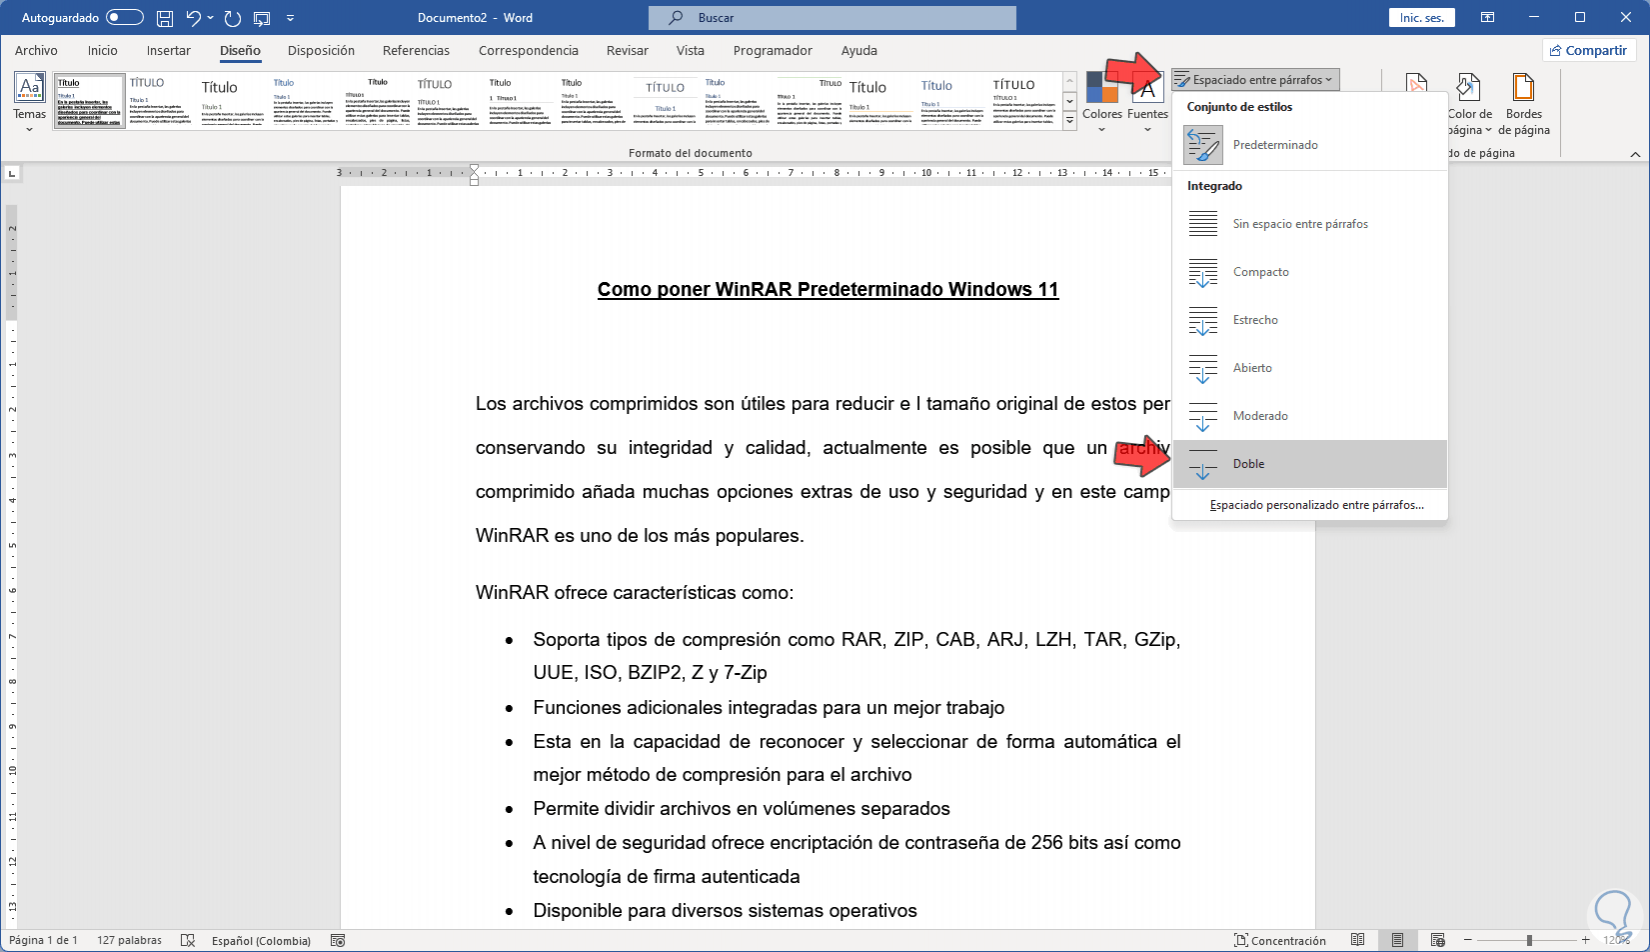This screenshot has width=1650, height=952.
Task: Click the bullet Permite dividir archivos en volúmenes separados
Action: 741,808
